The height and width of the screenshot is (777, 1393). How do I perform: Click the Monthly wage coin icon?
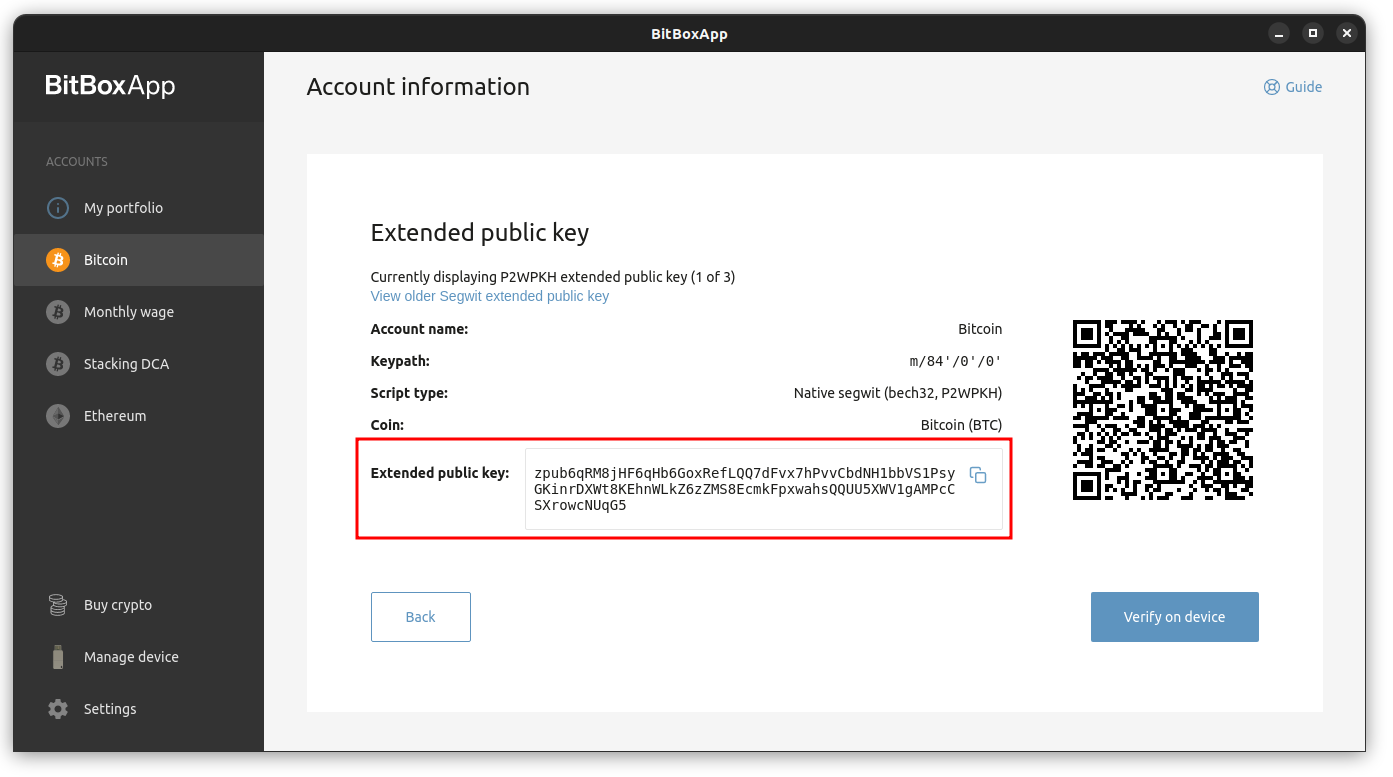(58, 312)
